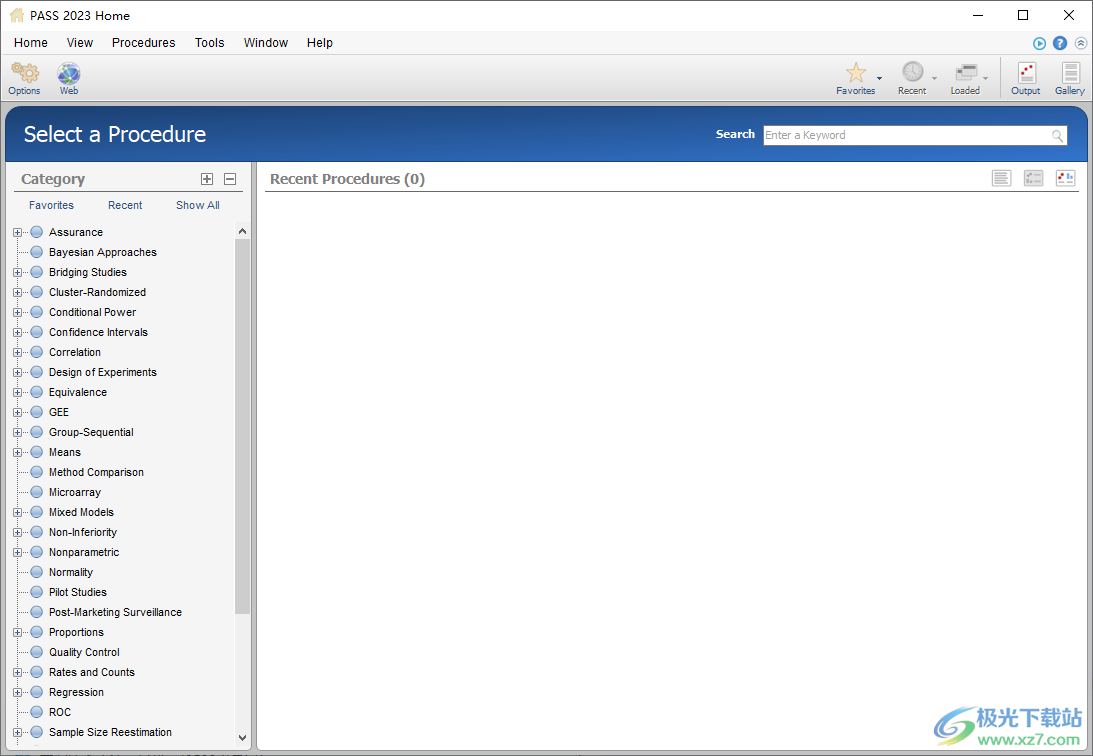The width and height of the screenshot is (1093, 756).
Task: Select the Sample Size Reestimation category
Action: point(110,732)
